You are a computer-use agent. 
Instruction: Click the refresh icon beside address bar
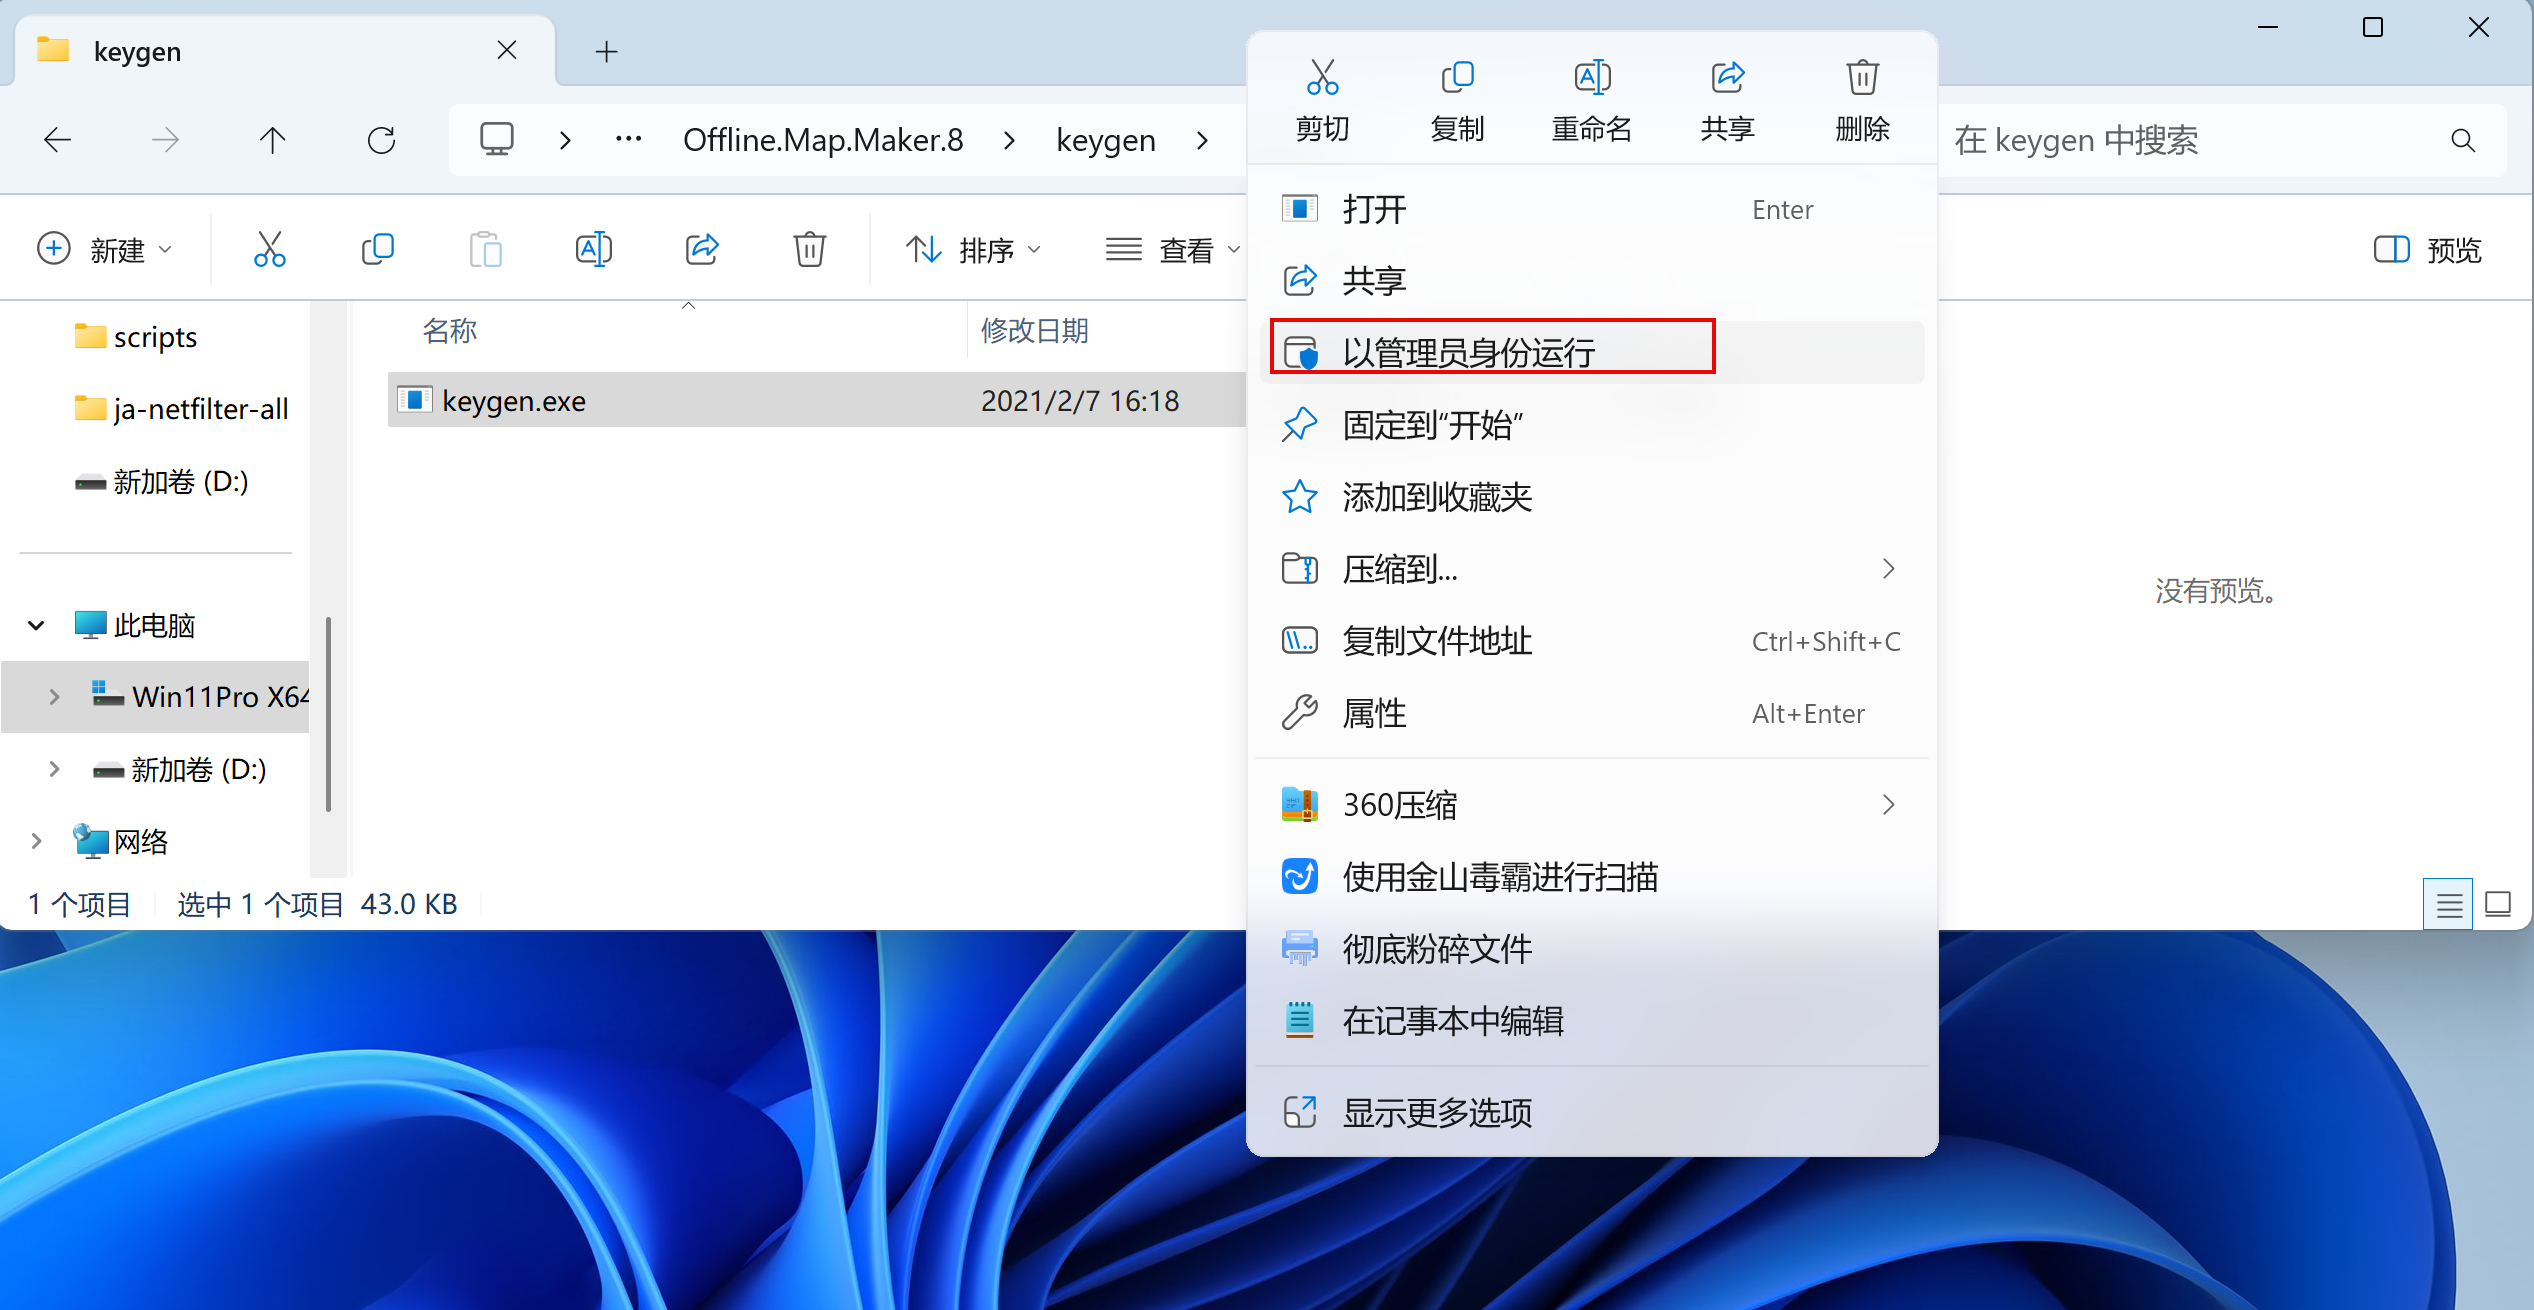(x=381, y=140)
